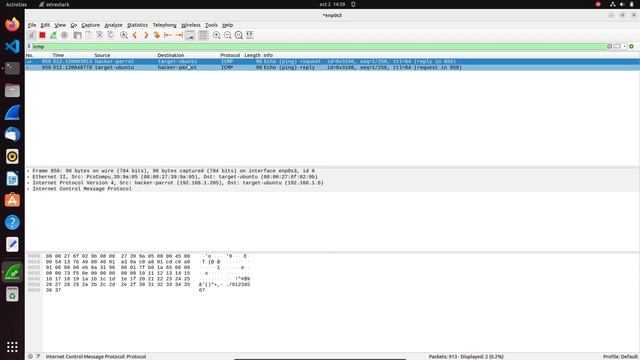Click the Reload capture file icon
This screenshot has height=360, width=640.
111,35
